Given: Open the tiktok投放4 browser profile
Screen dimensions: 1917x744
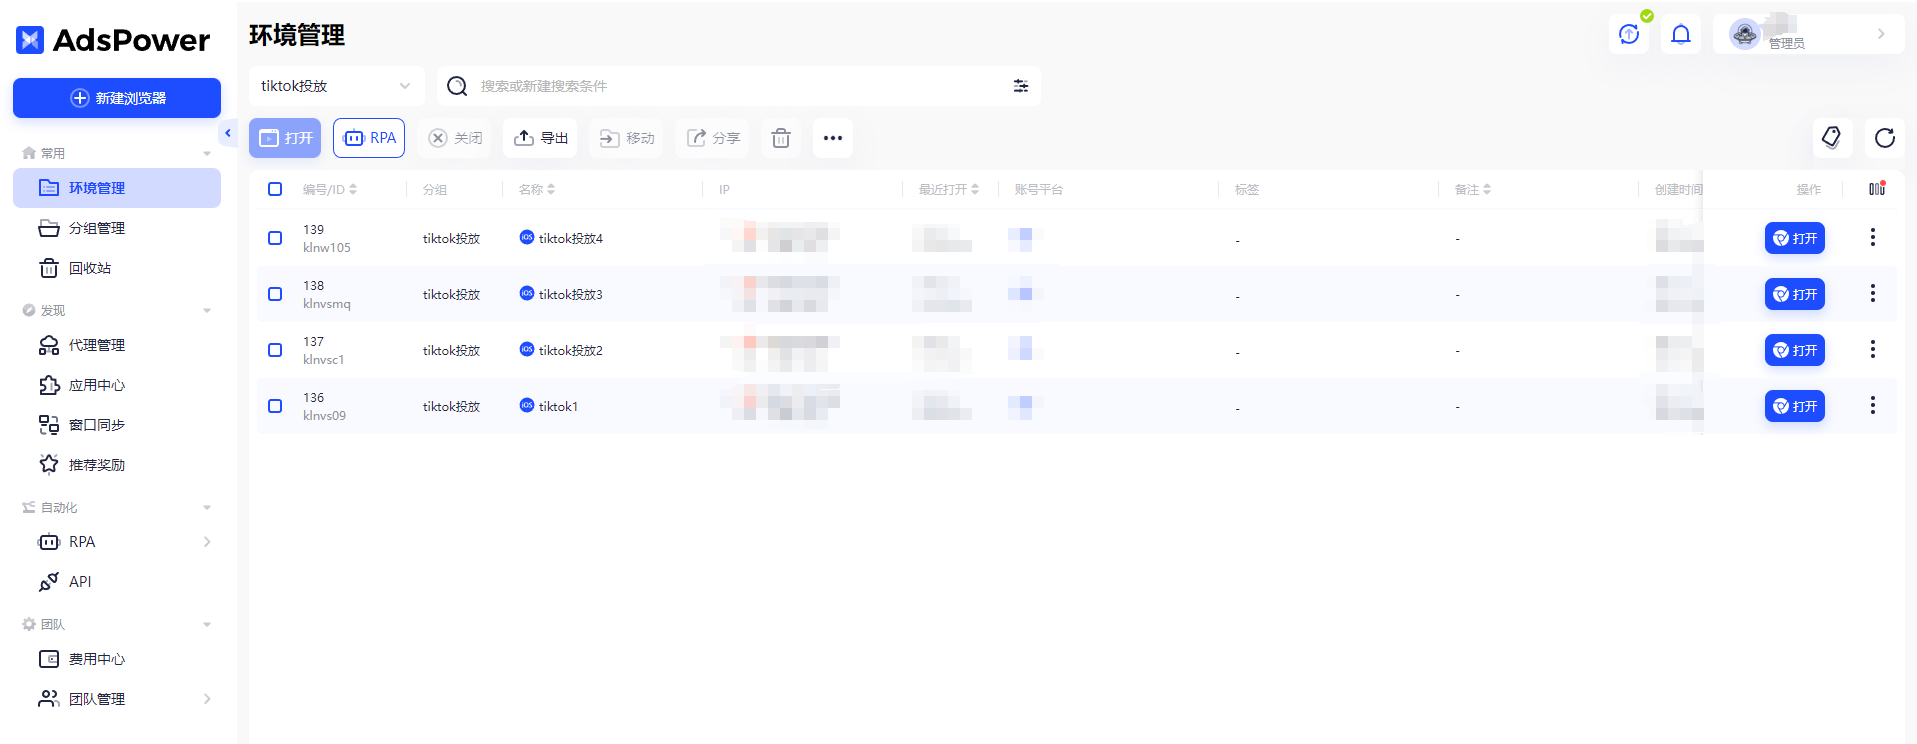Looking at the screenshot, I should coord(1795,238).
